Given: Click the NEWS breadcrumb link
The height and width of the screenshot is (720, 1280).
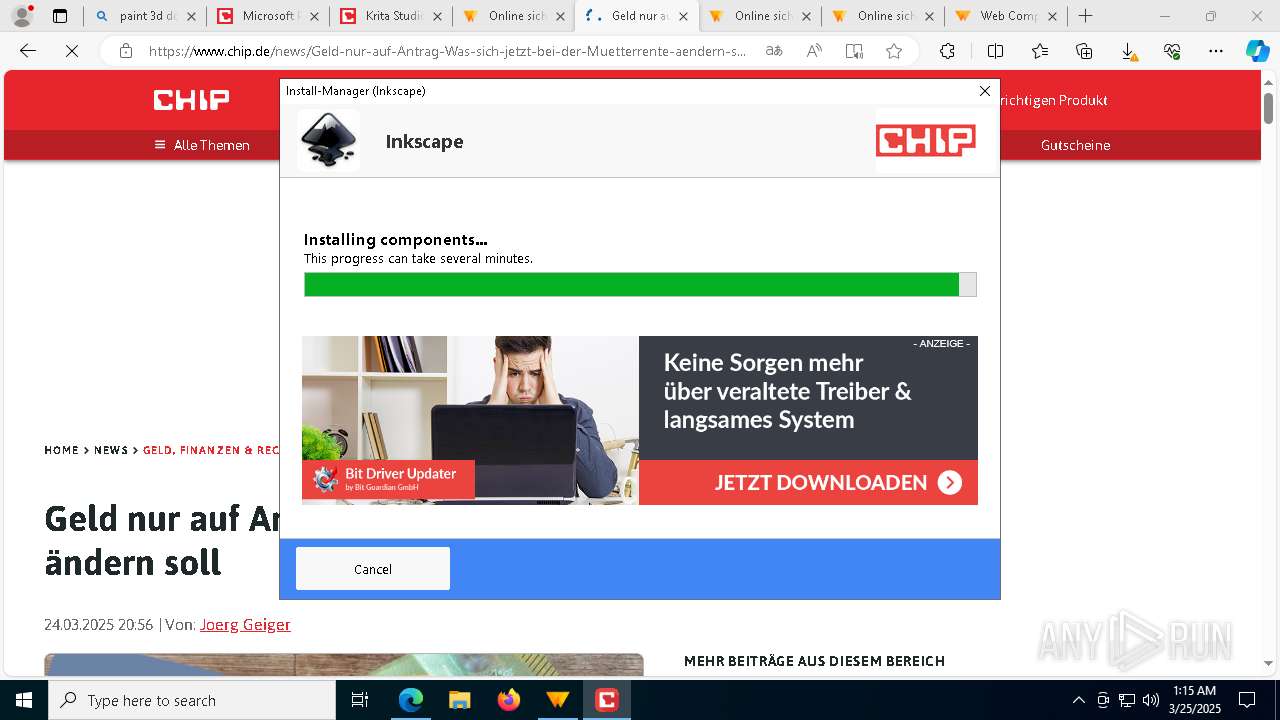Looking at the screenshot, I should (111, 450).
